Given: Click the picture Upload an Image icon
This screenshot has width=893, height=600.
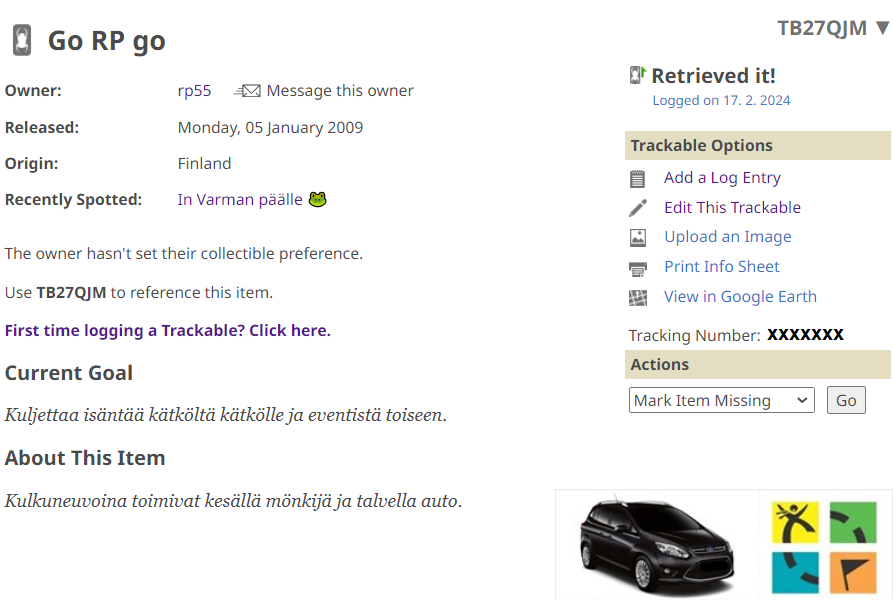Looking at the screenshot, I should pyautogui.click(x=637, y=238).
